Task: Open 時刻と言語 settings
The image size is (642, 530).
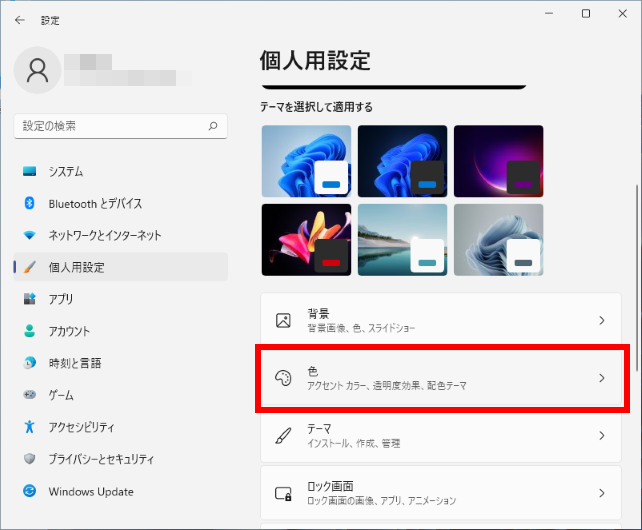Action: coord(120,363)
